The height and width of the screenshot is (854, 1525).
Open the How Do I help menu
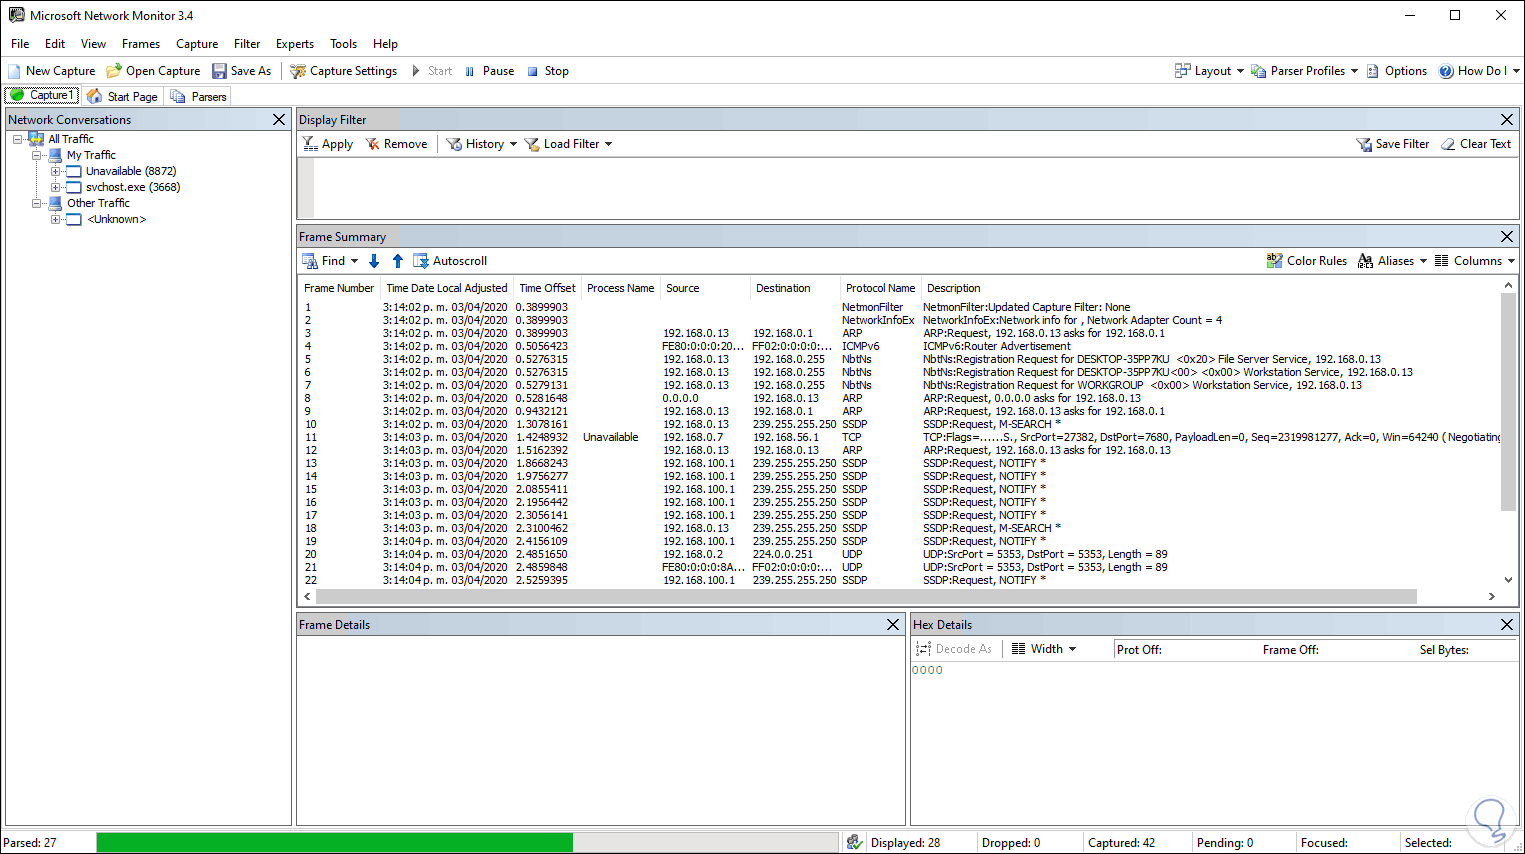tap(1479, 71)
